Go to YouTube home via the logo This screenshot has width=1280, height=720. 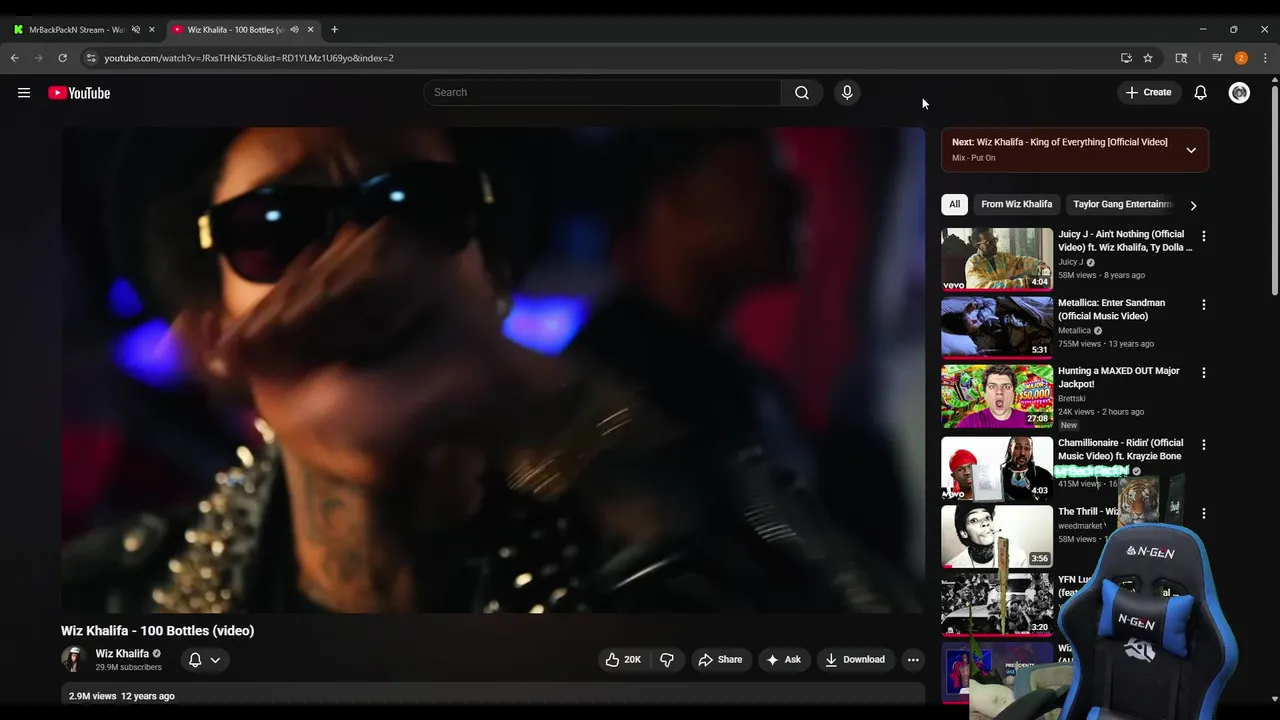pyautogui.click(x=79, y=93)
